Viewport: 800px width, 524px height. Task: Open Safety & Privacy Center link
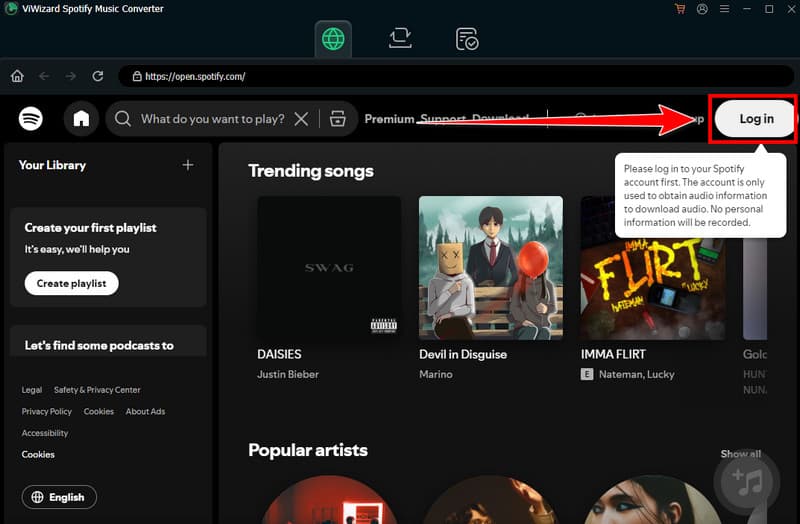click(x=97, y=390)
